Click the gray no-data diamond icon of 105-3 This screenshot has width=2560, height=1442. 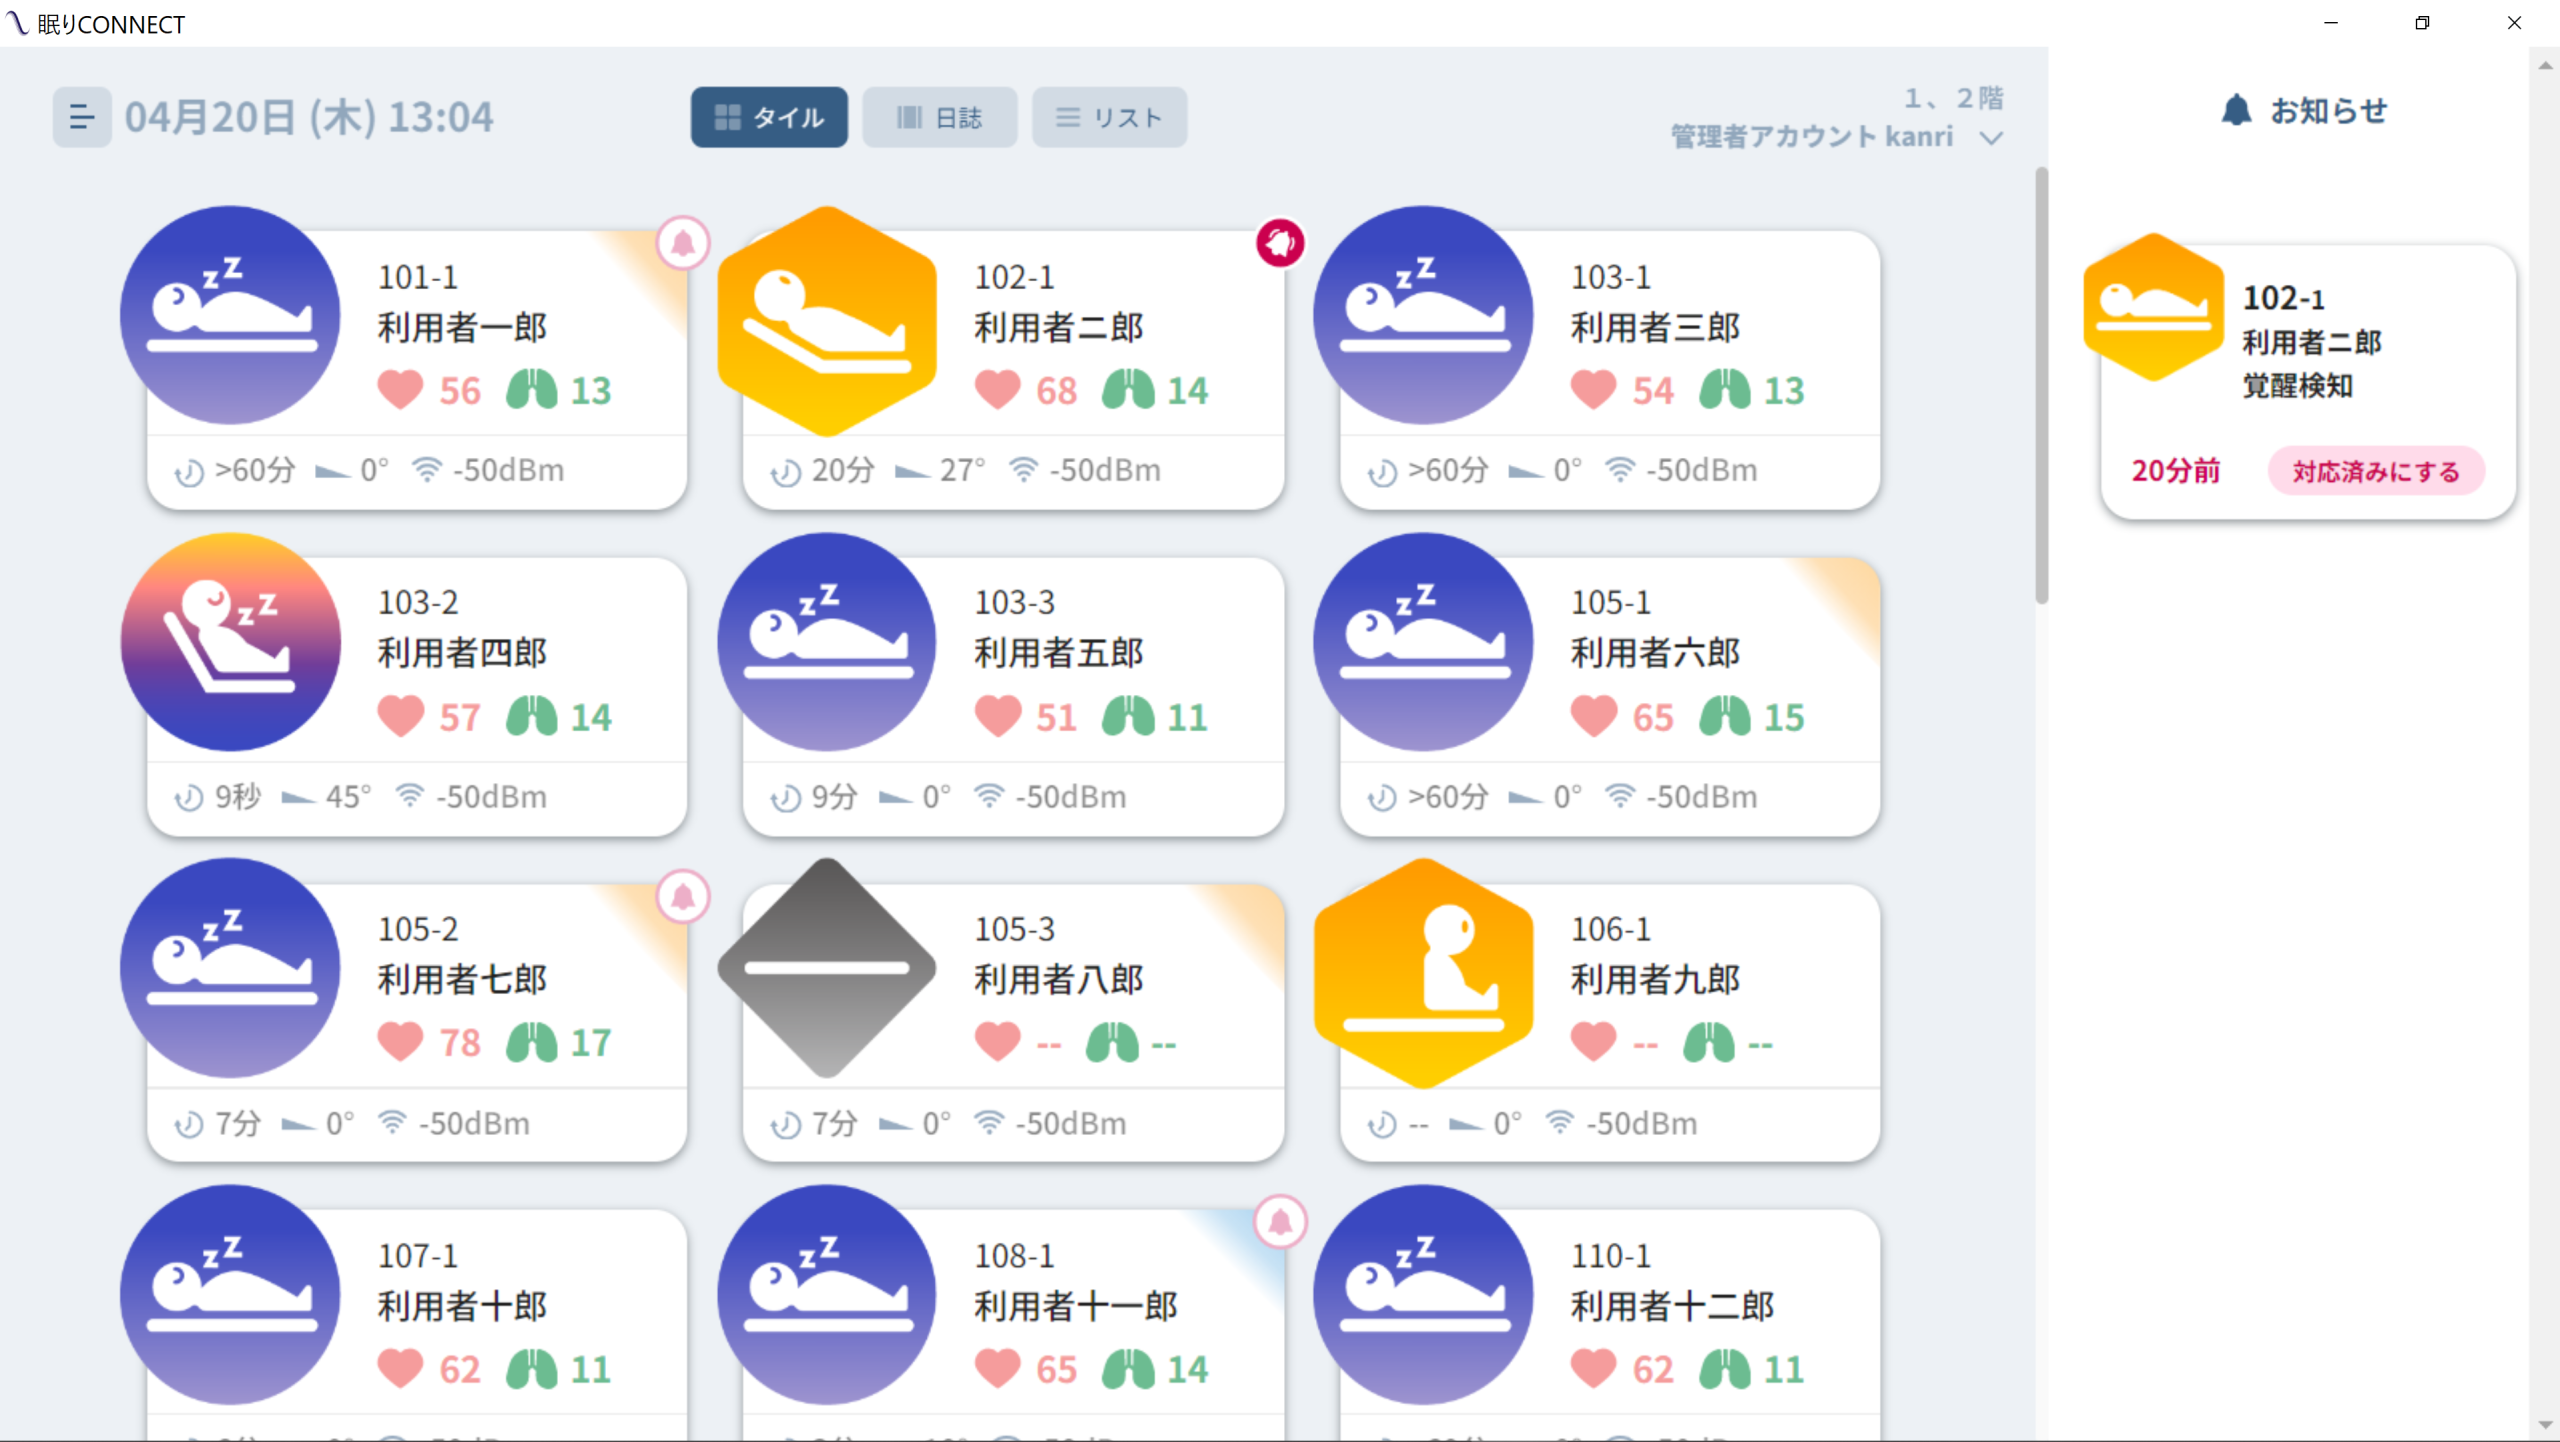[826, 968]
